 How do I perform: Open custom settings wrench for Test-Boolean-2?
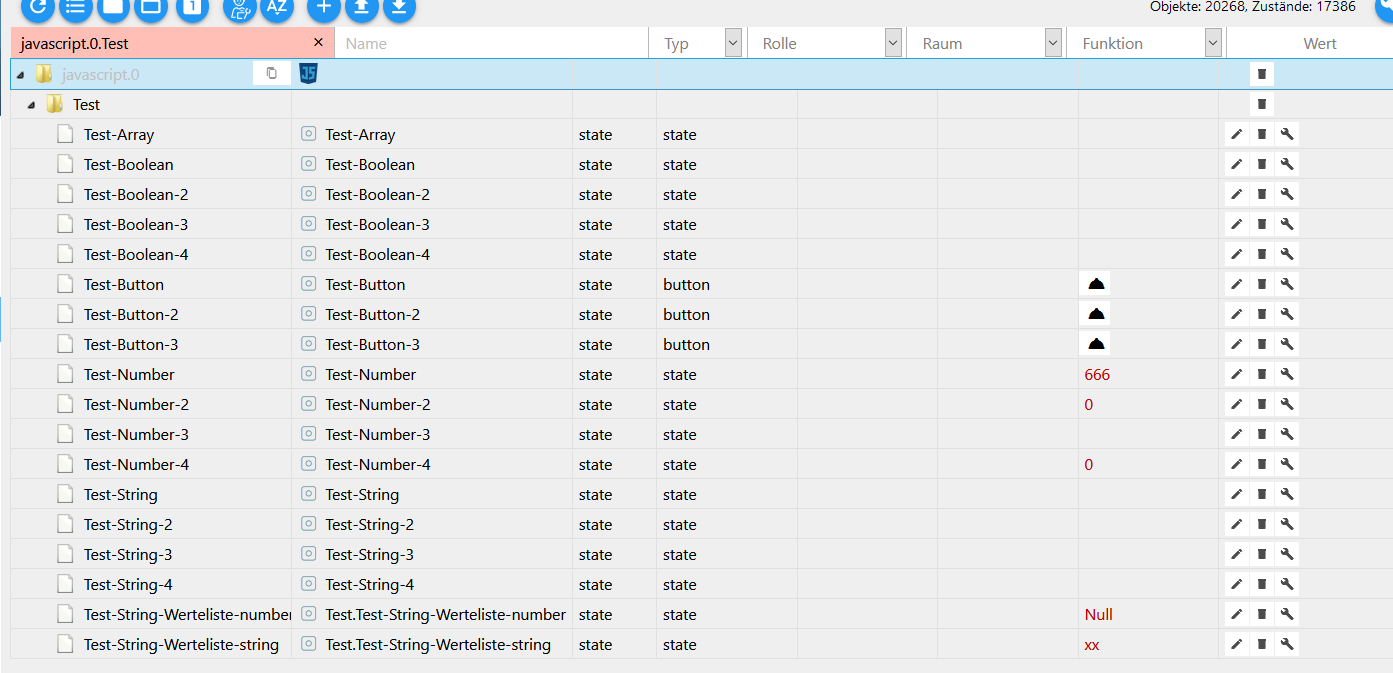coord(1287,194)
